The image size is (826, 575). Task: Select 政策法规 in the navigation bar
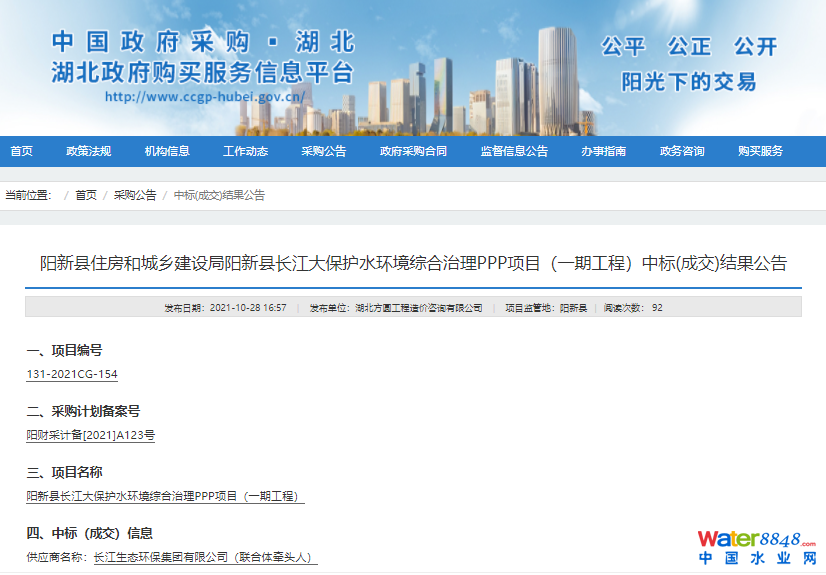(x=89, y=151)
